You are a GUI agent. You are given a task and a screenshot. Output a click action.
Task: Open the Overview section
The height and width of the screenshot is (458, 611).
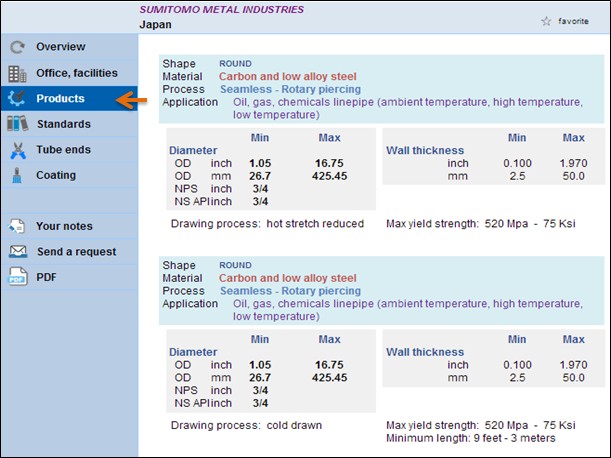coord(61,47)
